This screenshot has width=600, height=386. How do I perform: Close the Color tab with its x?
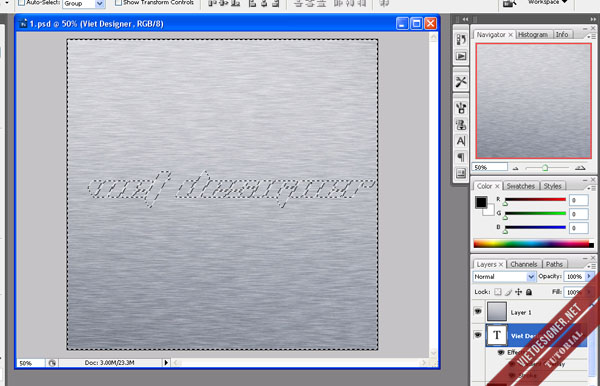(x=497, y=186)
